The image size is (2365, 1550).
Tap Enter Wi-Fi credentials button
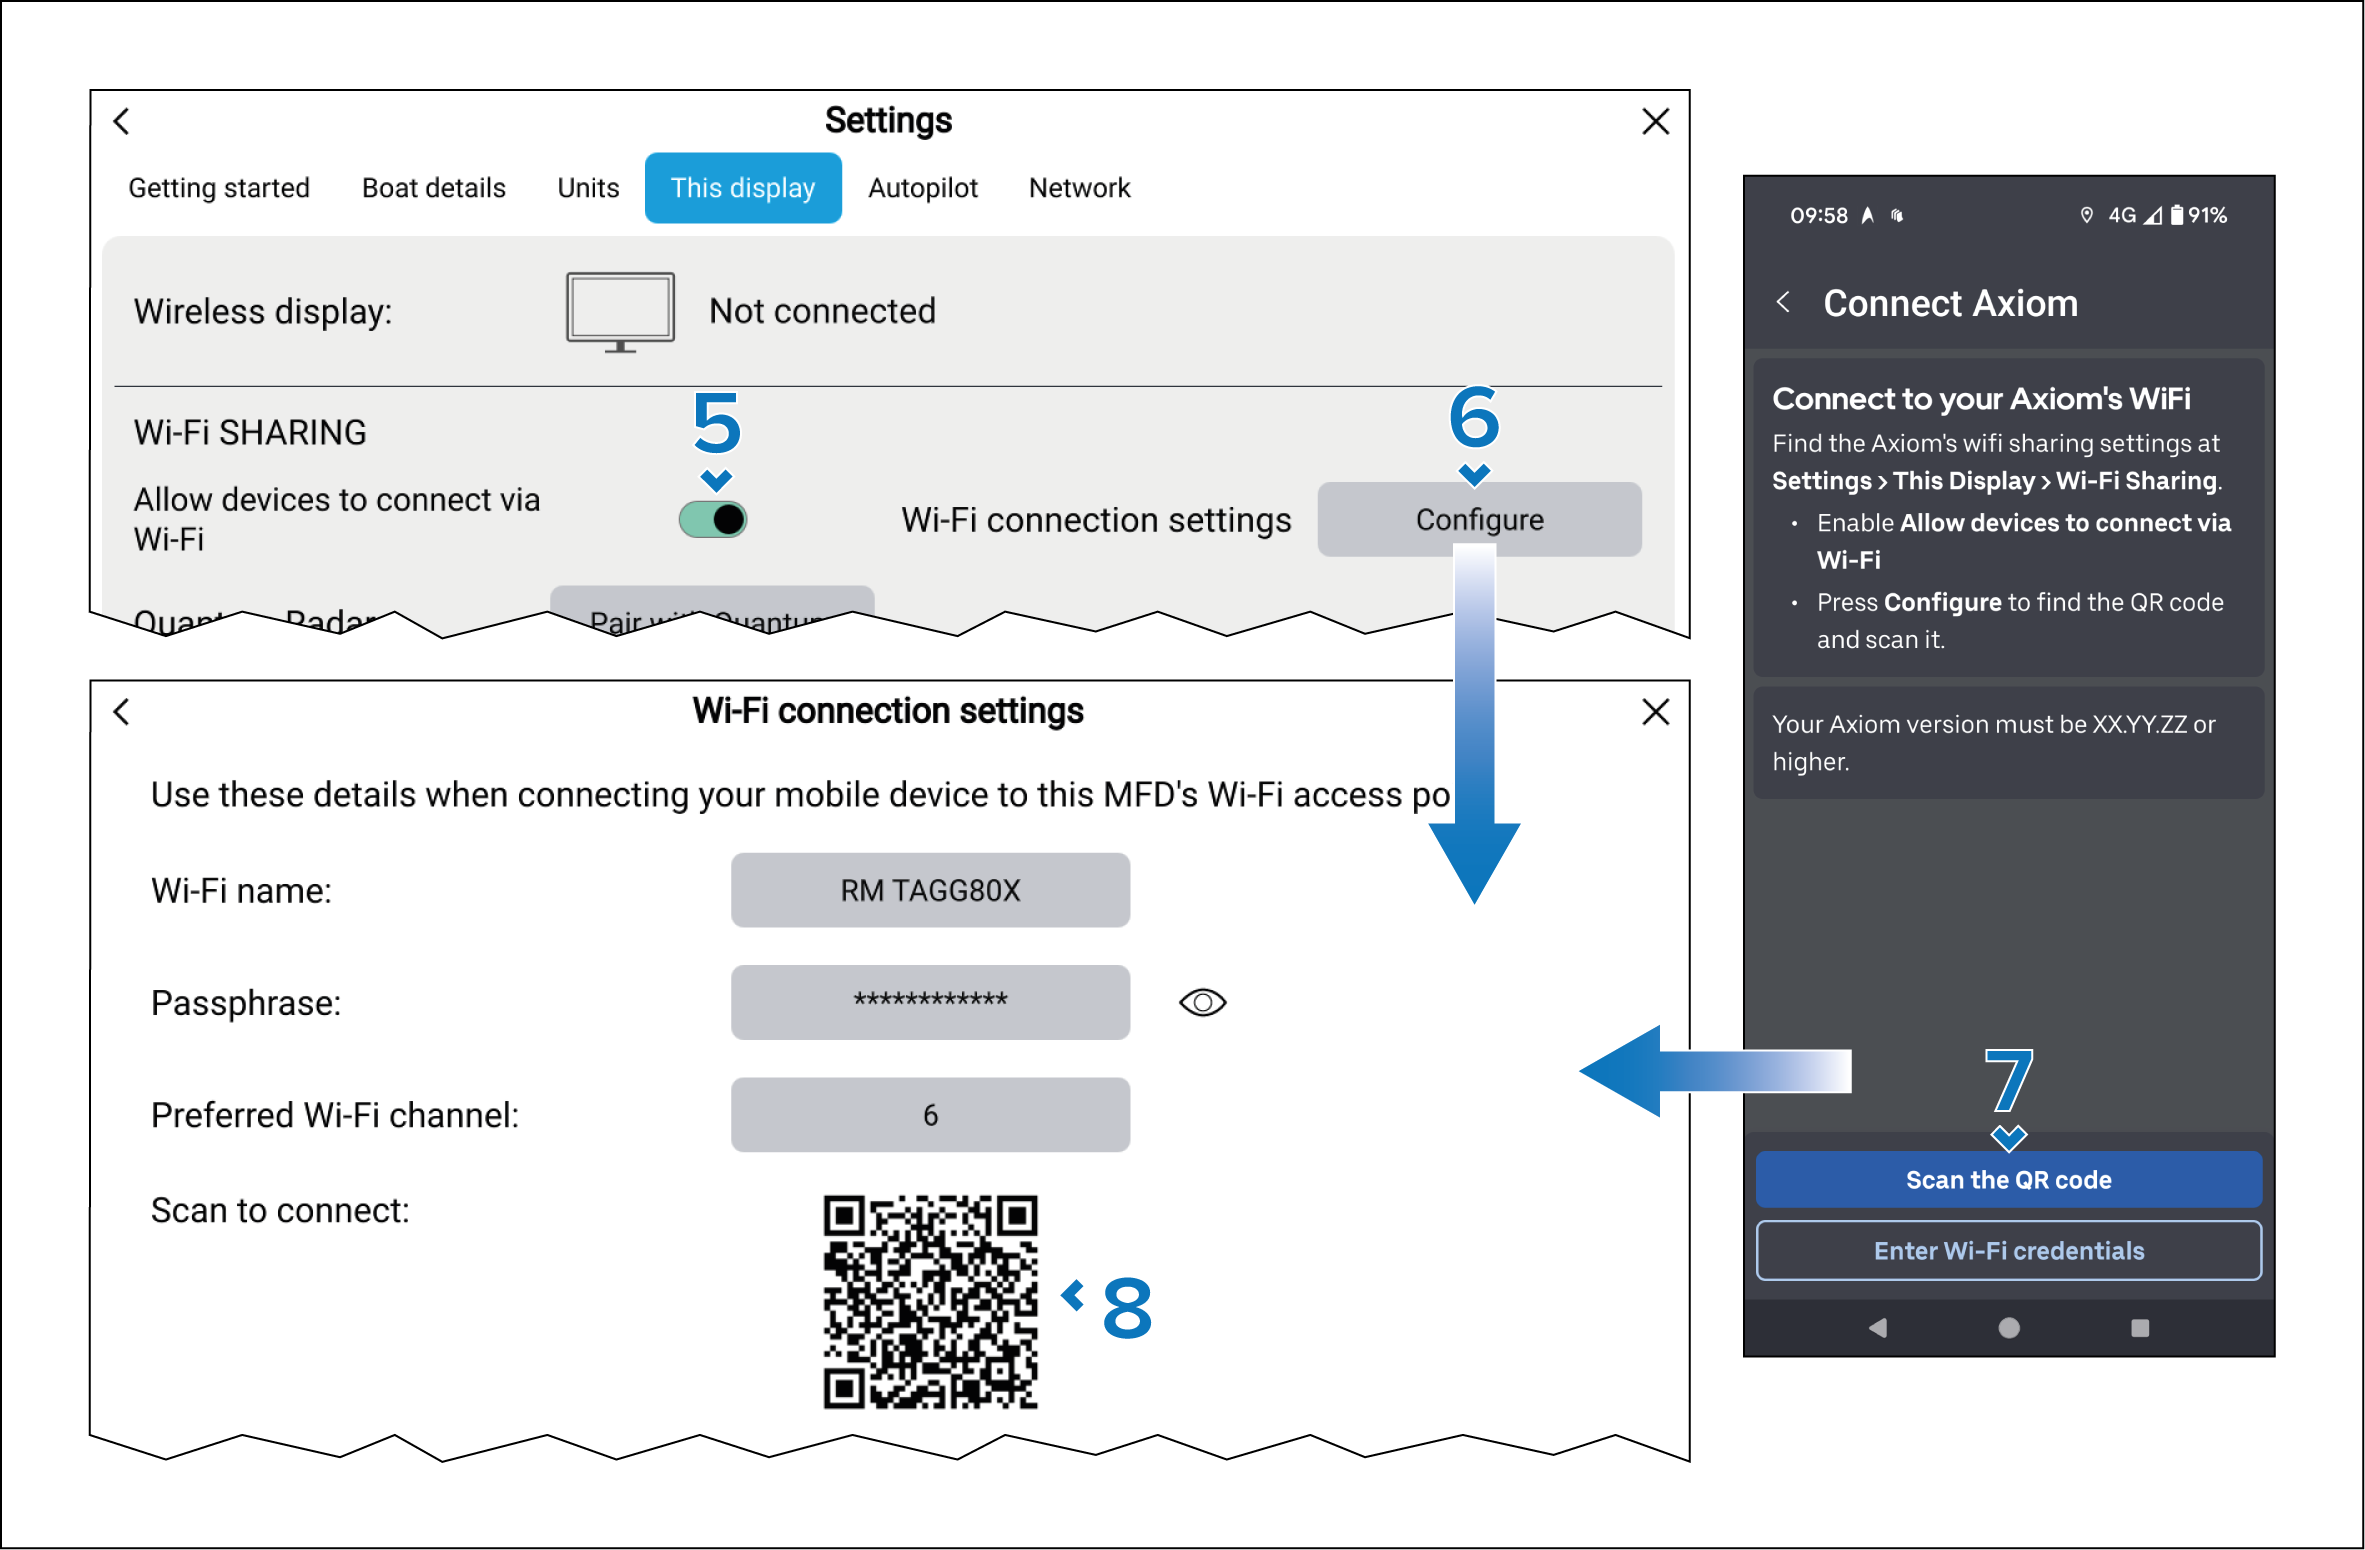tap(2008, 1250)
